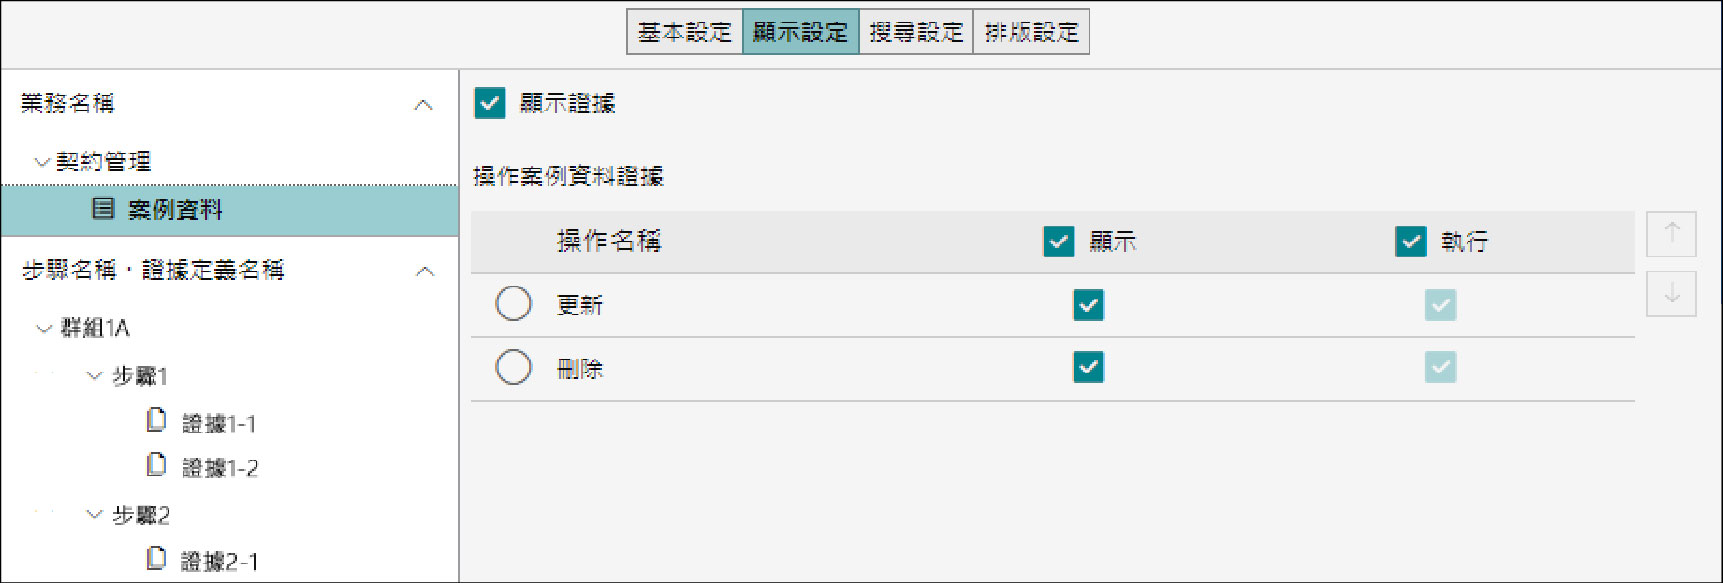Toggle the 顯示 column header checkbox
The width and height of the screenshot is (1723, 583).
pyautogui.click(x=1058, y=241)
